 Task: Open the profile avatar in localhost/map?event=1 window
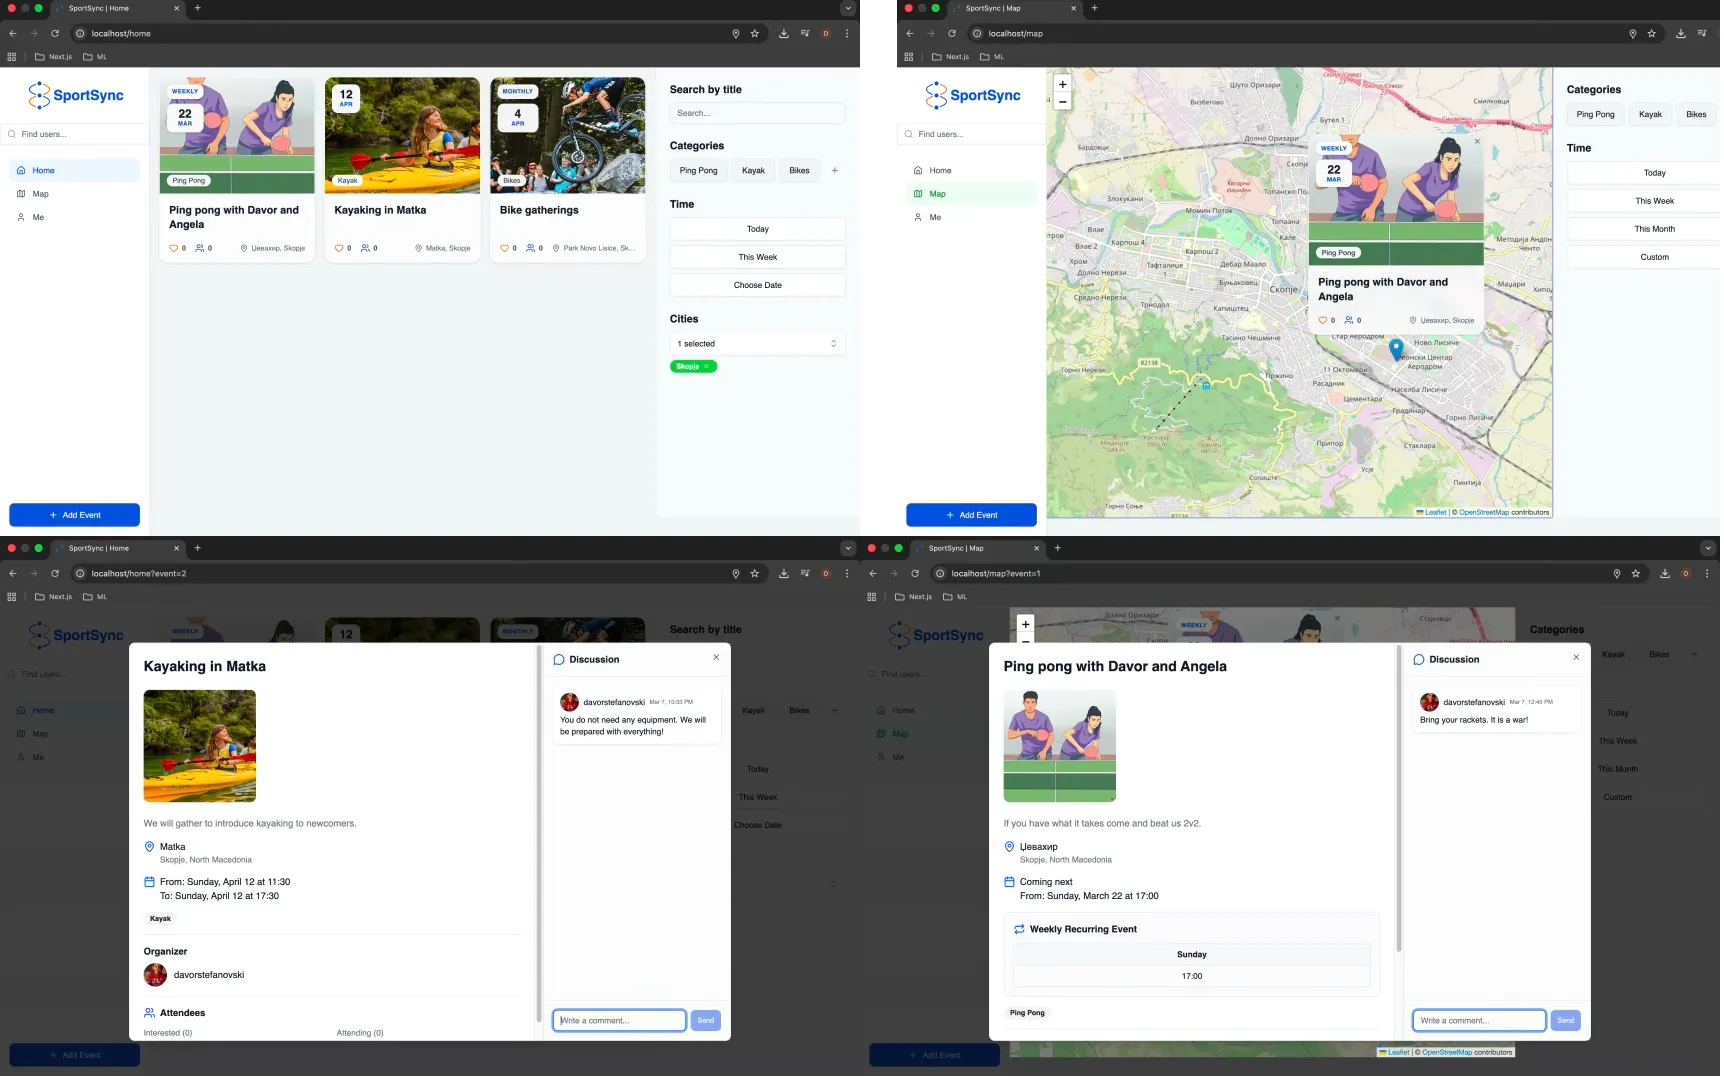click(1688, 574)
